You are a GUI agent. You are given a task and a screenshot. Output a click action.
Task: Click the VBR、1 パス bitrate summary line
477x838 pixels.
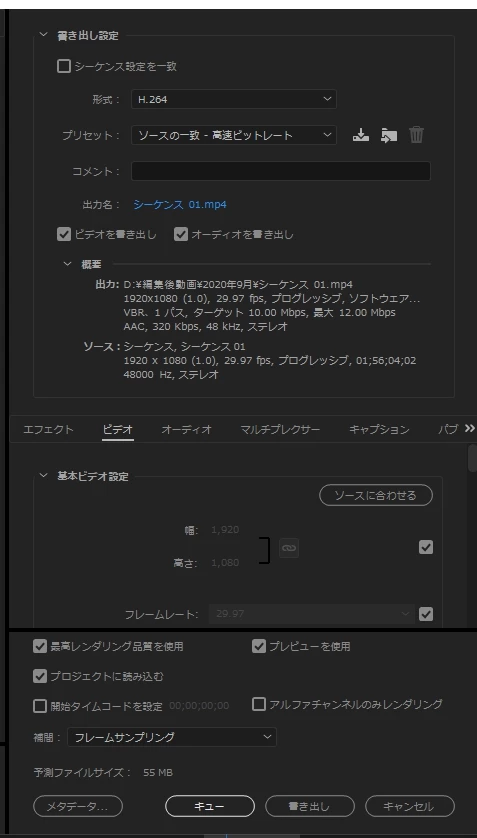[259, 312]
